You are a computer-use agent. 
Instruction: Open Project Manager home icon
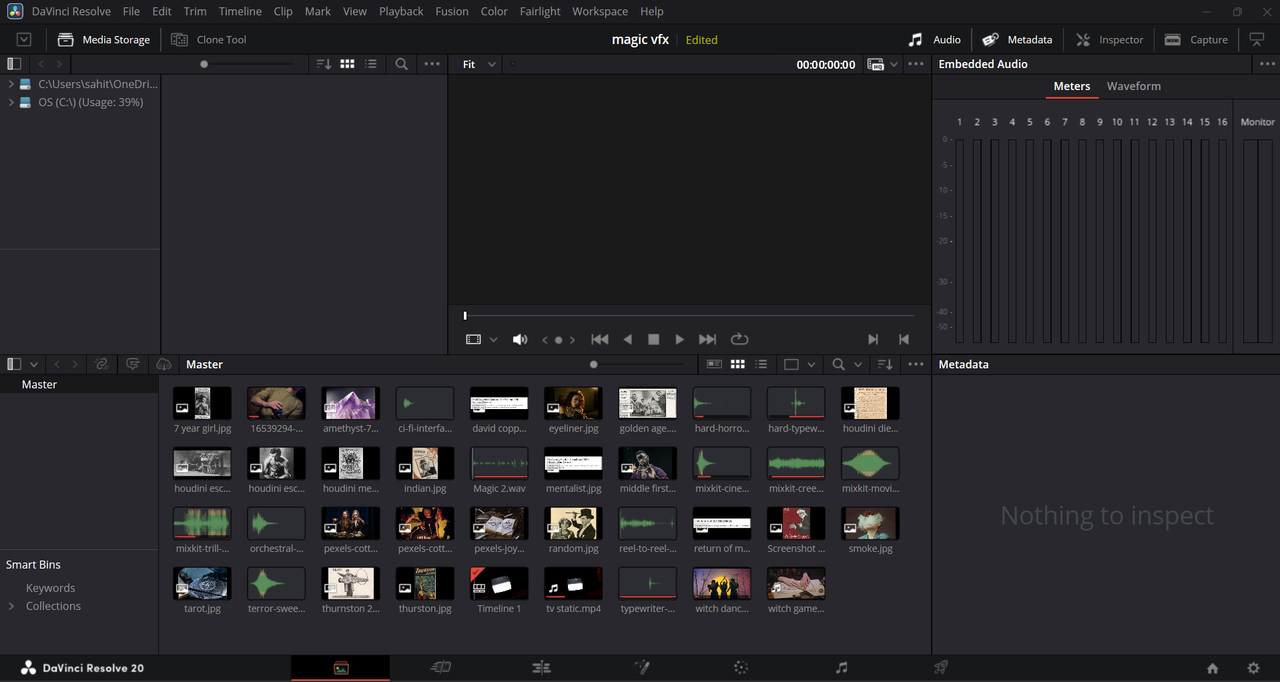tap(1213, 668)
